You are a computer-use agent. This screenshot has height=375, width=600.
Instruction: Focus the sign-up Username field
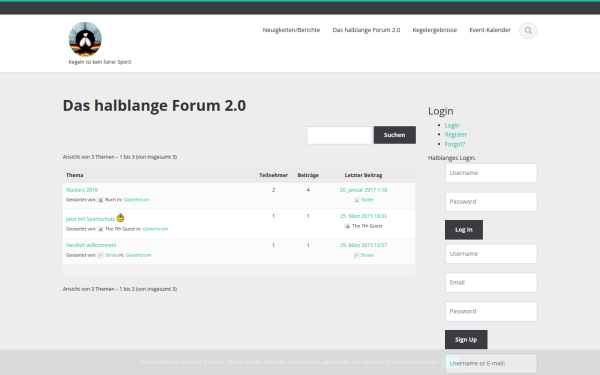(491, 254)
